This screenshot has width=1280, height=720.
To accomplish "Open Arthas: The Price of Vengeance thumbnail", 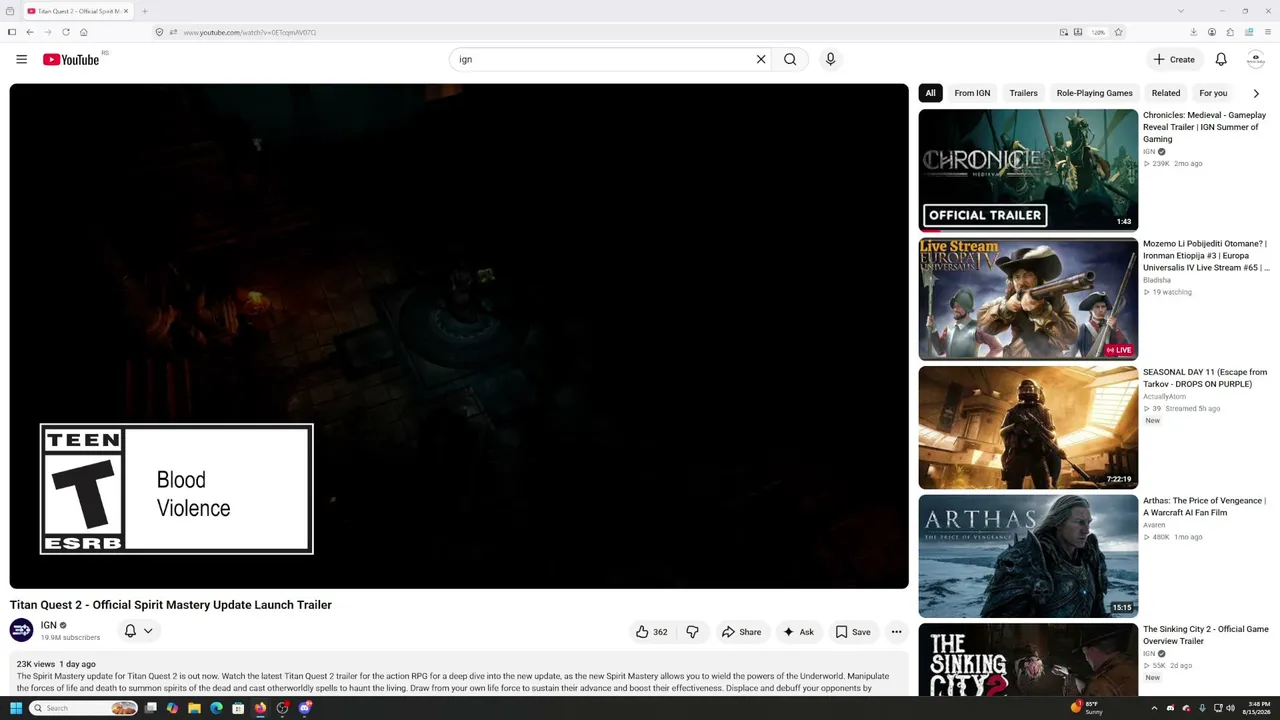I will point(1028,556).
